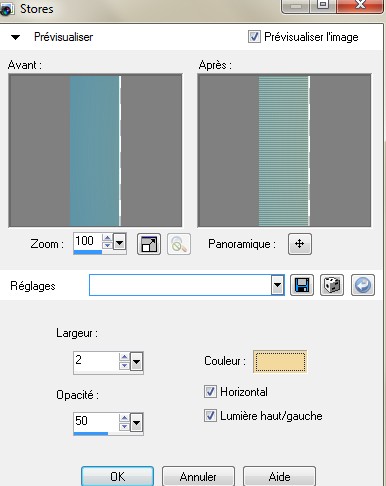Open the Zoom value dropdown arrow
The image size is (386, 486).
click(119, 241)
